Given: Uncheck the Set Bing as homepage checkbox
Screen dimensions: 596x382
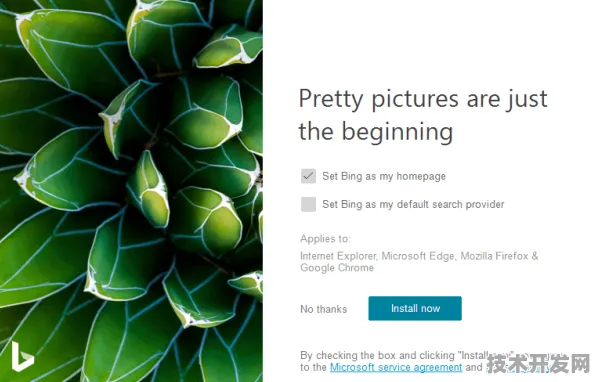Looking at the screenshot, I should (x=308, y=176).
